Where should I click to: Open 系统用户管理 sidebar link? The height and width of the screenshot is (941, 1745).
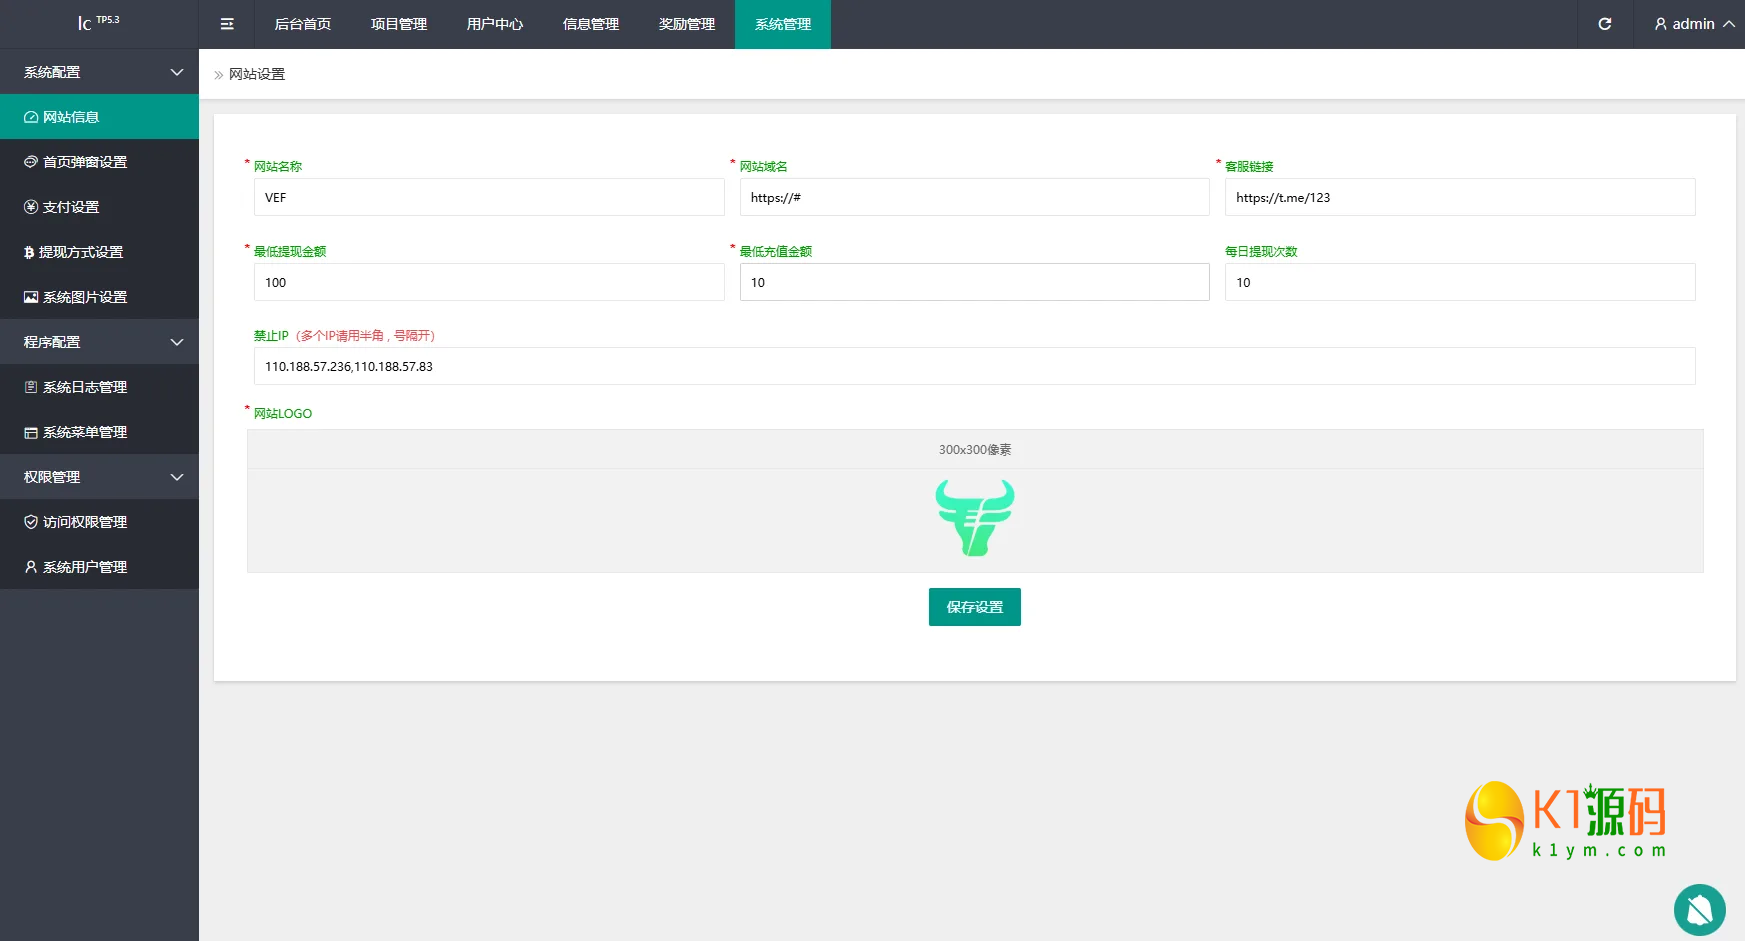point(99,567)
